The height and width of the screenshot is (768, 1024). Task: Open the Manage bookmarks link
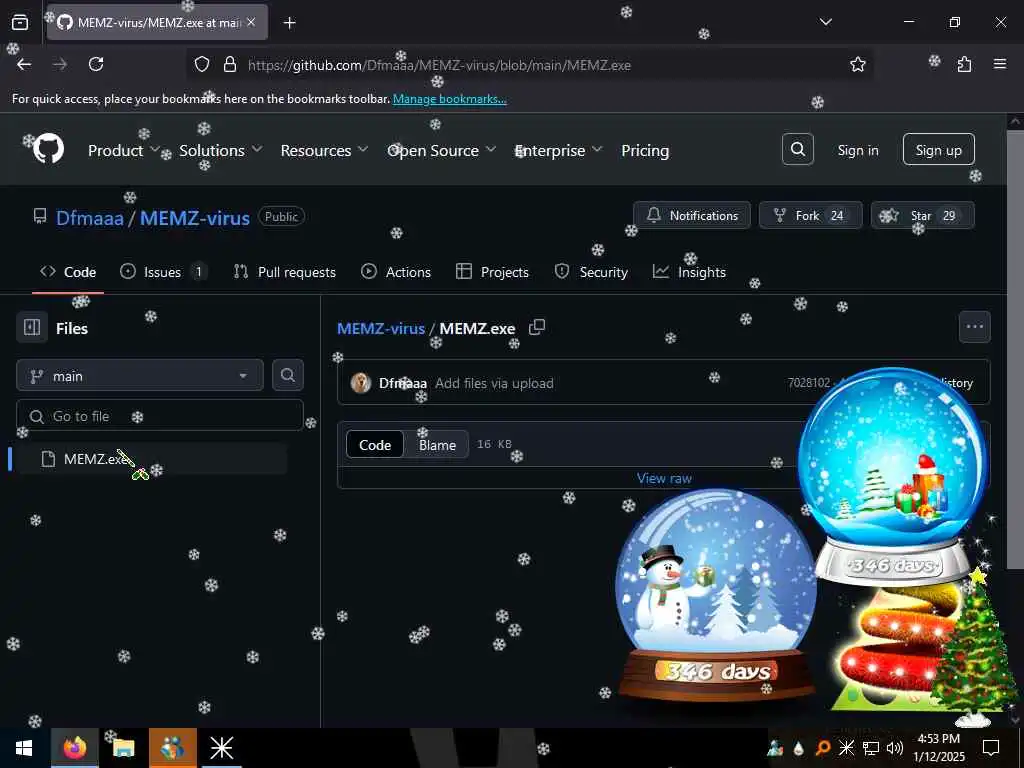(x=449, y=99)
